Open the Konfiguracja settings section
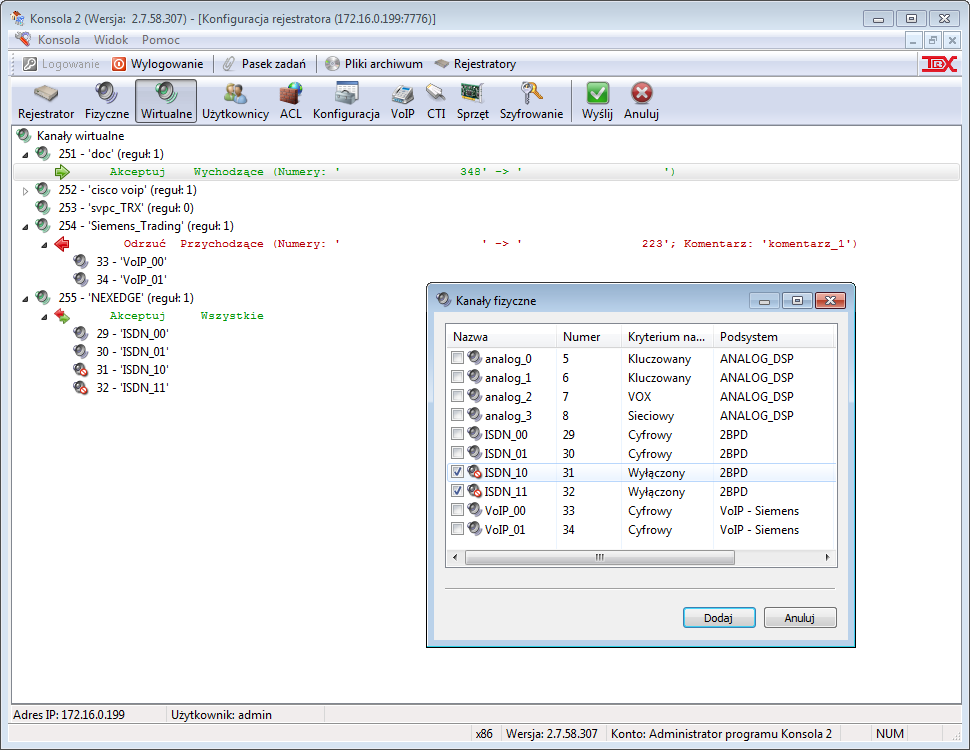Image resolution: width=970 pixels, height=750 pixels. pyautogui.click(x=346, y=101)
